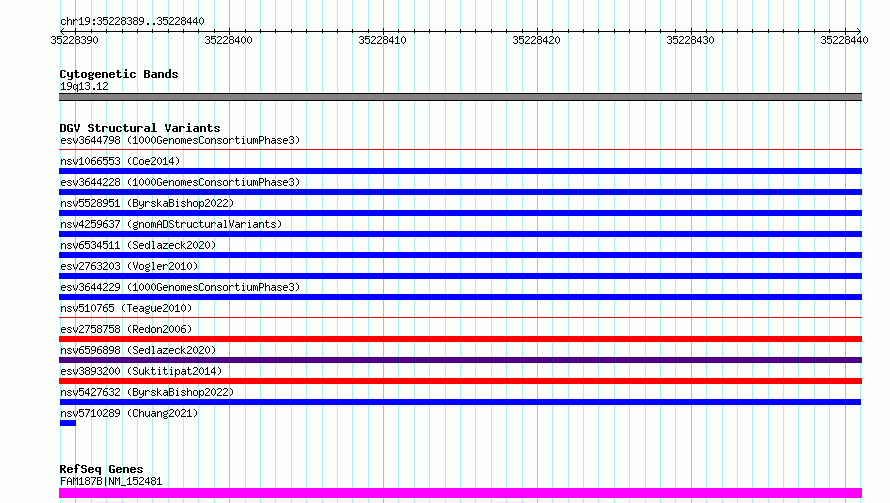
Task: Select variant label nsv4259637 (gnomADStructuralVariants)
Action: (171, 224)
